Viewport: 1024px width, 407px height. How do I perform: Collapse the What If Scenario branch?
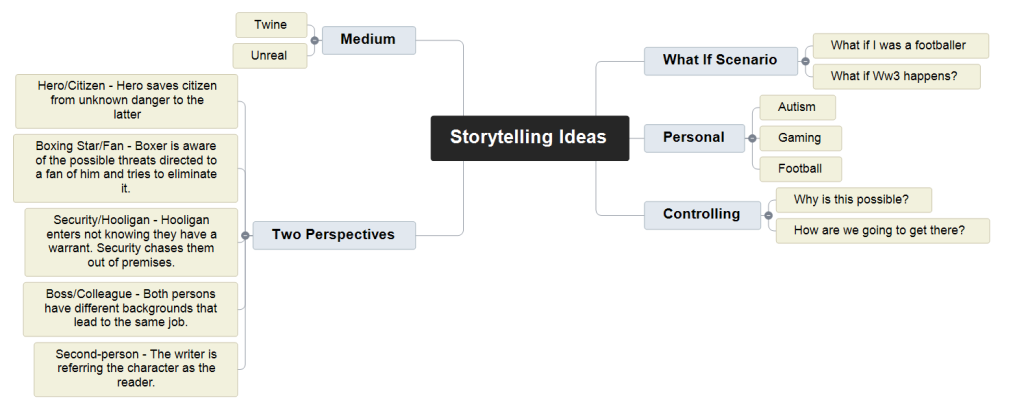(x=805, y=61)
